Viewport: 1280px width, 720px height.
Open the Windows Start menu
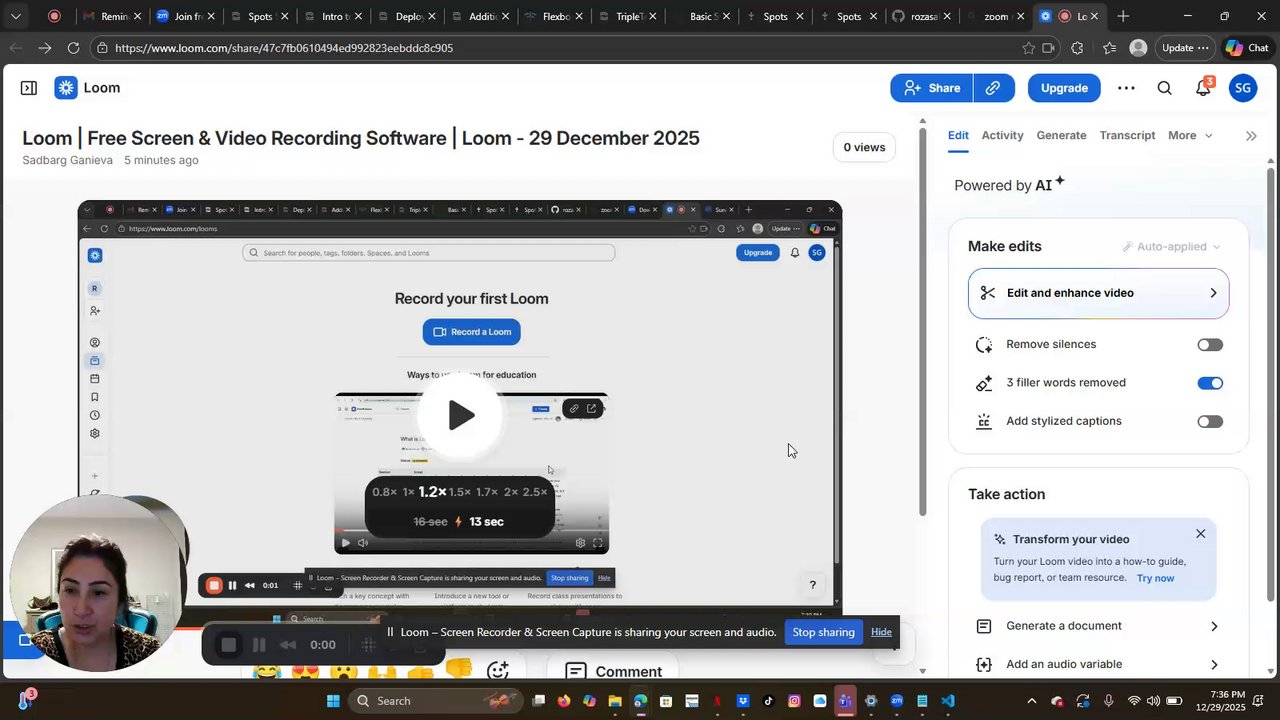click(333, 701)
